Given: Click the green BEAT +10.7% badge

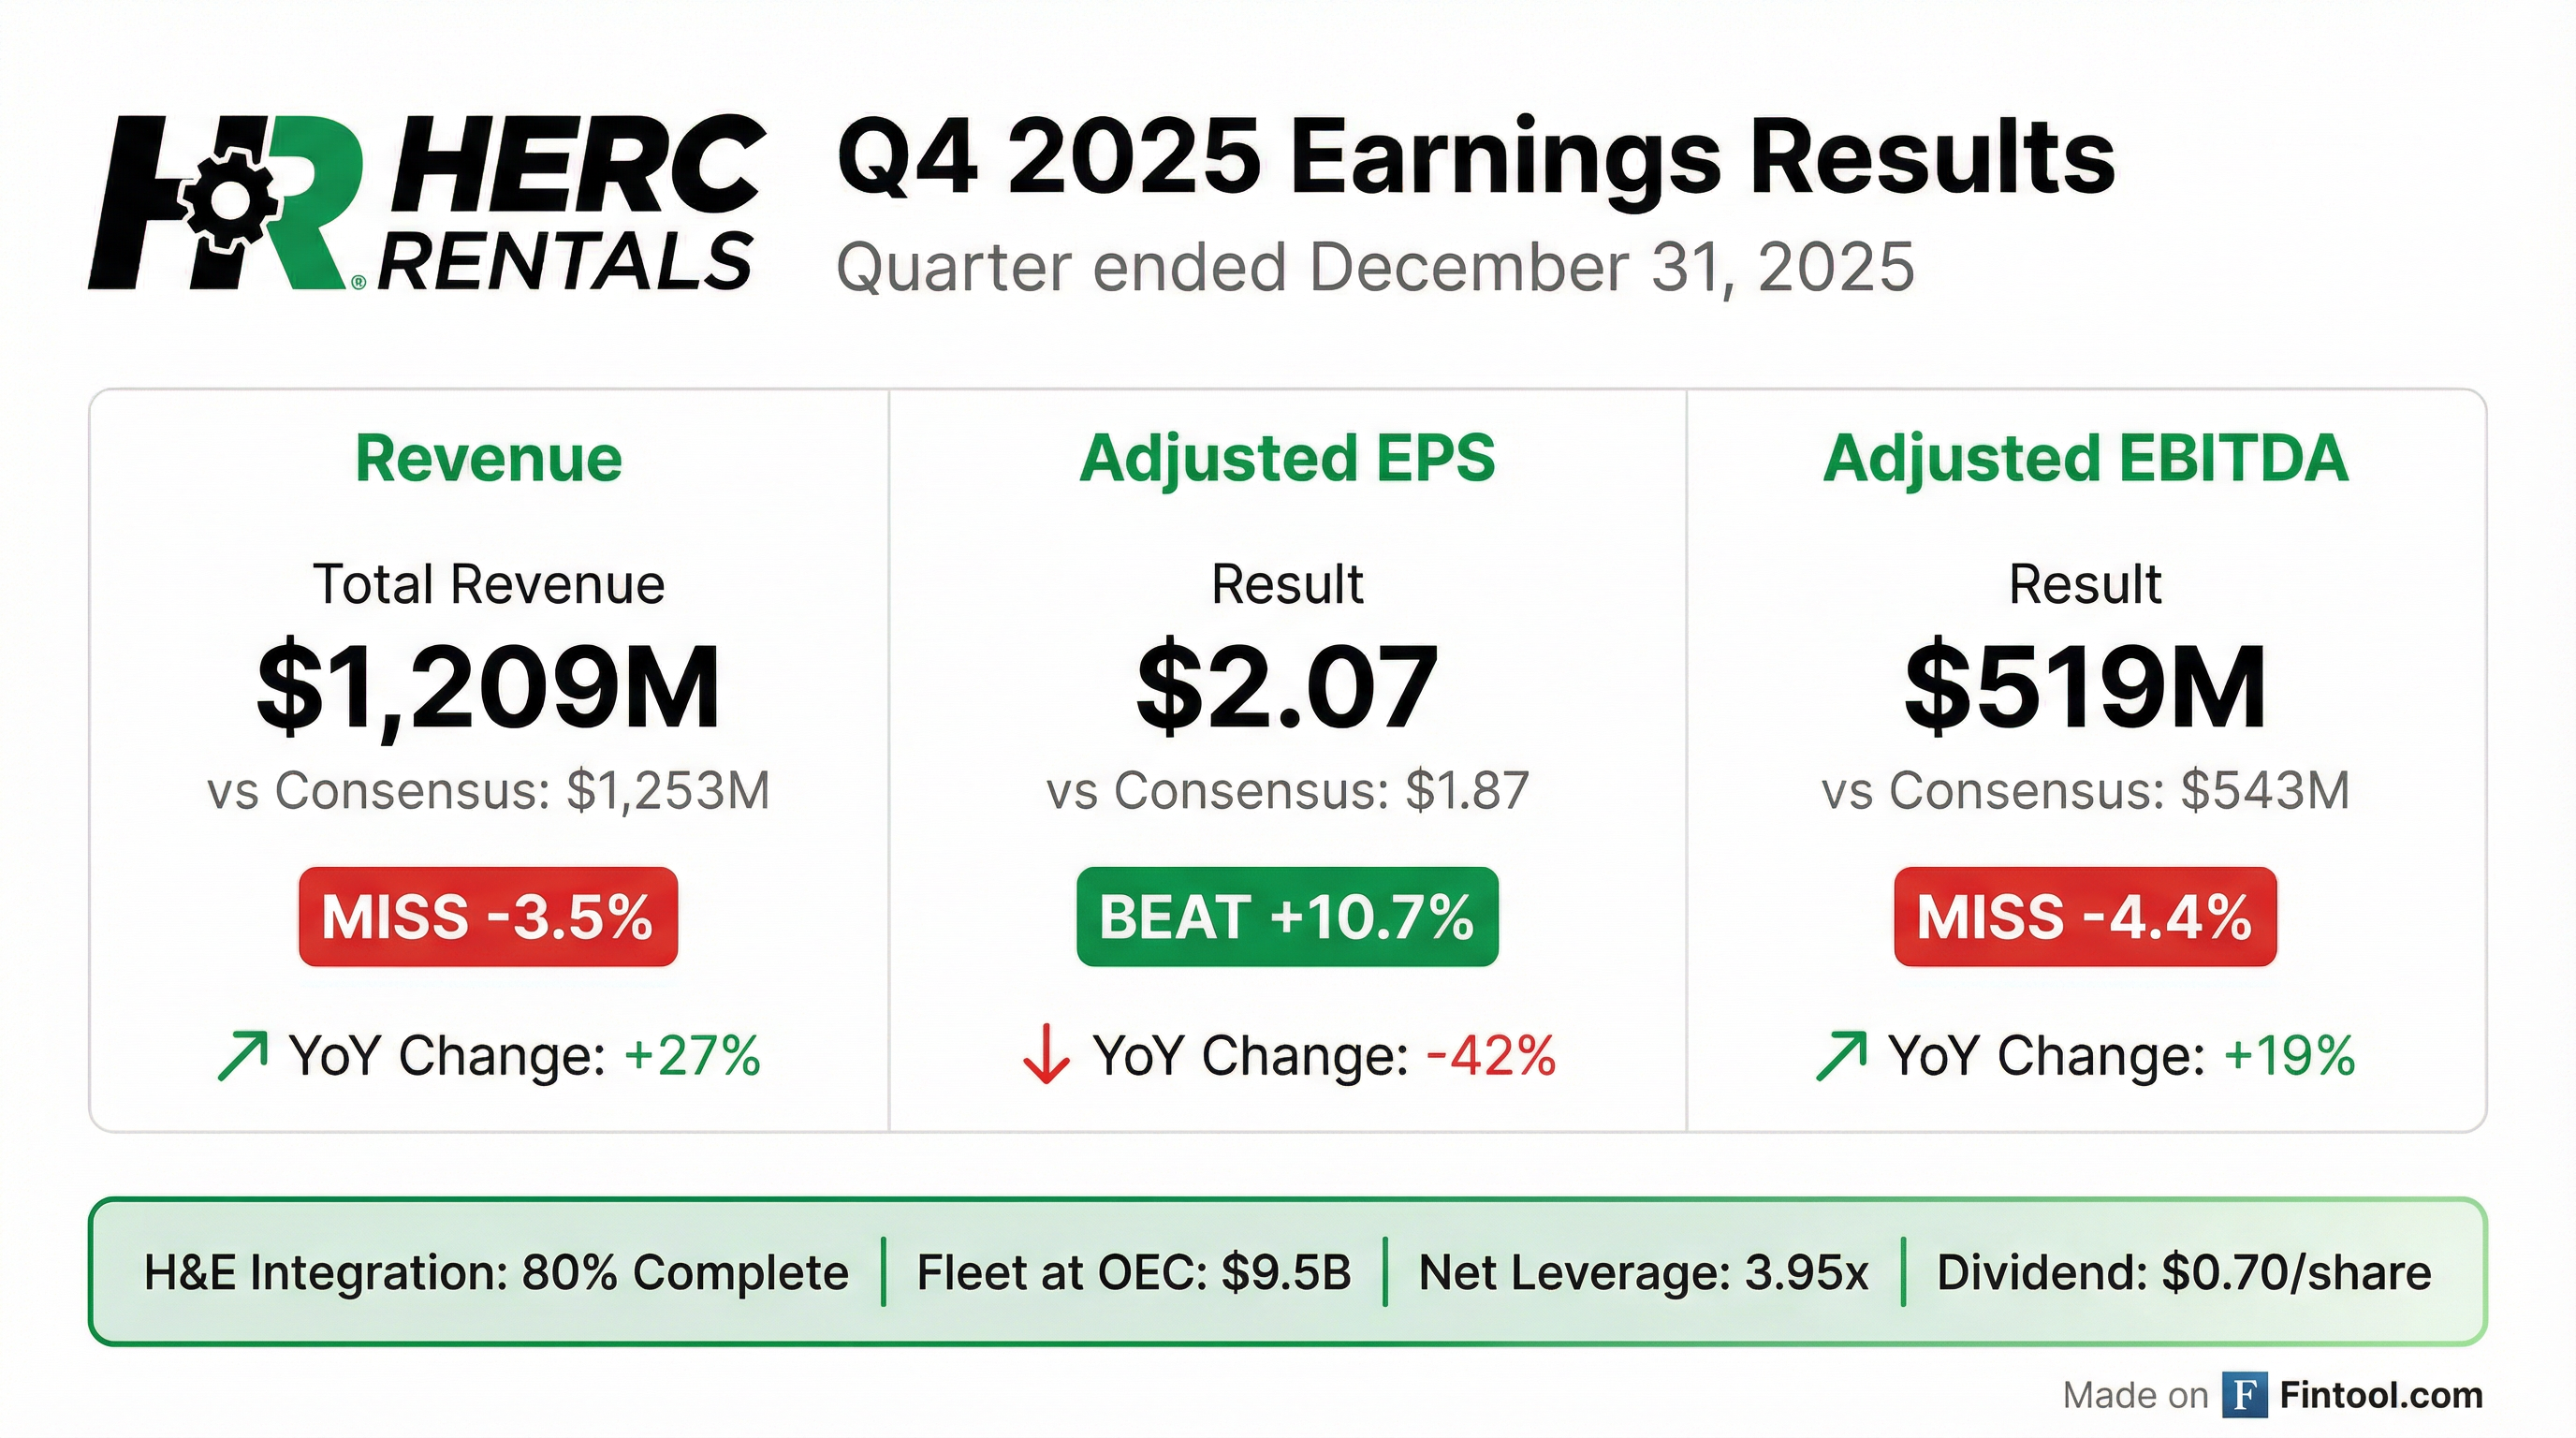Looking at the screenshot, I should (1287, 916).
